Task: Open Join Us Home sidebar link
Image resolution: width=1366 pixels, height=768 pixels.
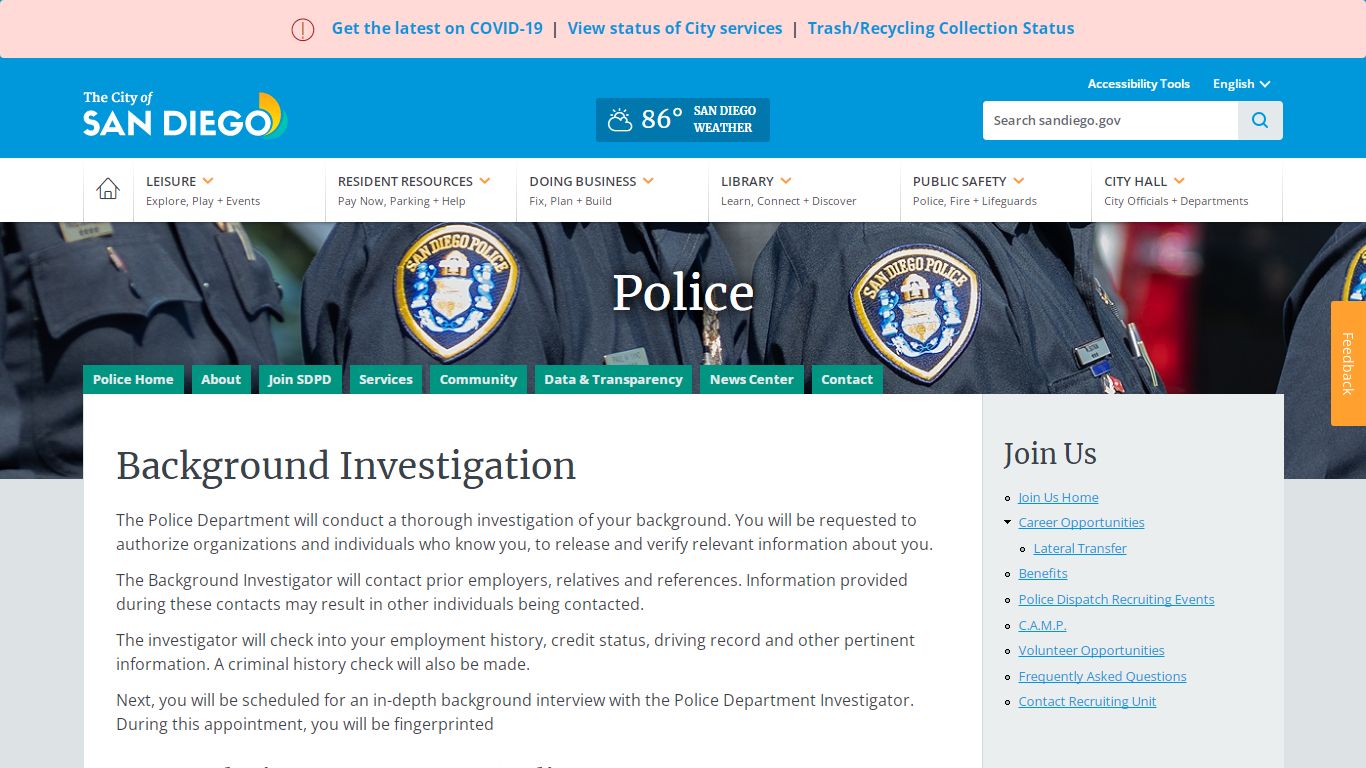Action: pyautogui.click(x=1058, y=497)
